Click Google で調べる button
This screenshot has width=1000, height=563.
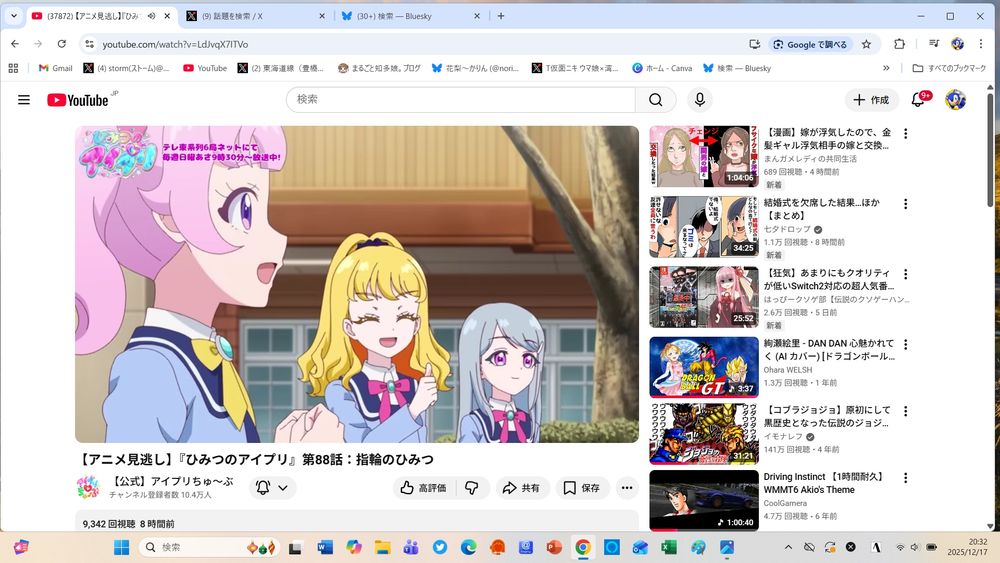pos(810,44)
